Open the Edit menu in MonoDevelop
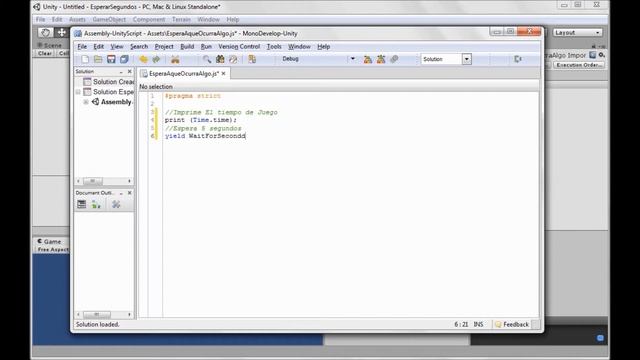 coord(99,47)
